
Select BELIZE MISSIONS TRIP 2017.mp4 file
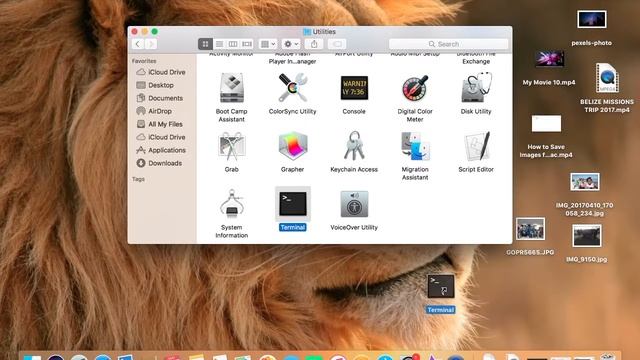607,78
